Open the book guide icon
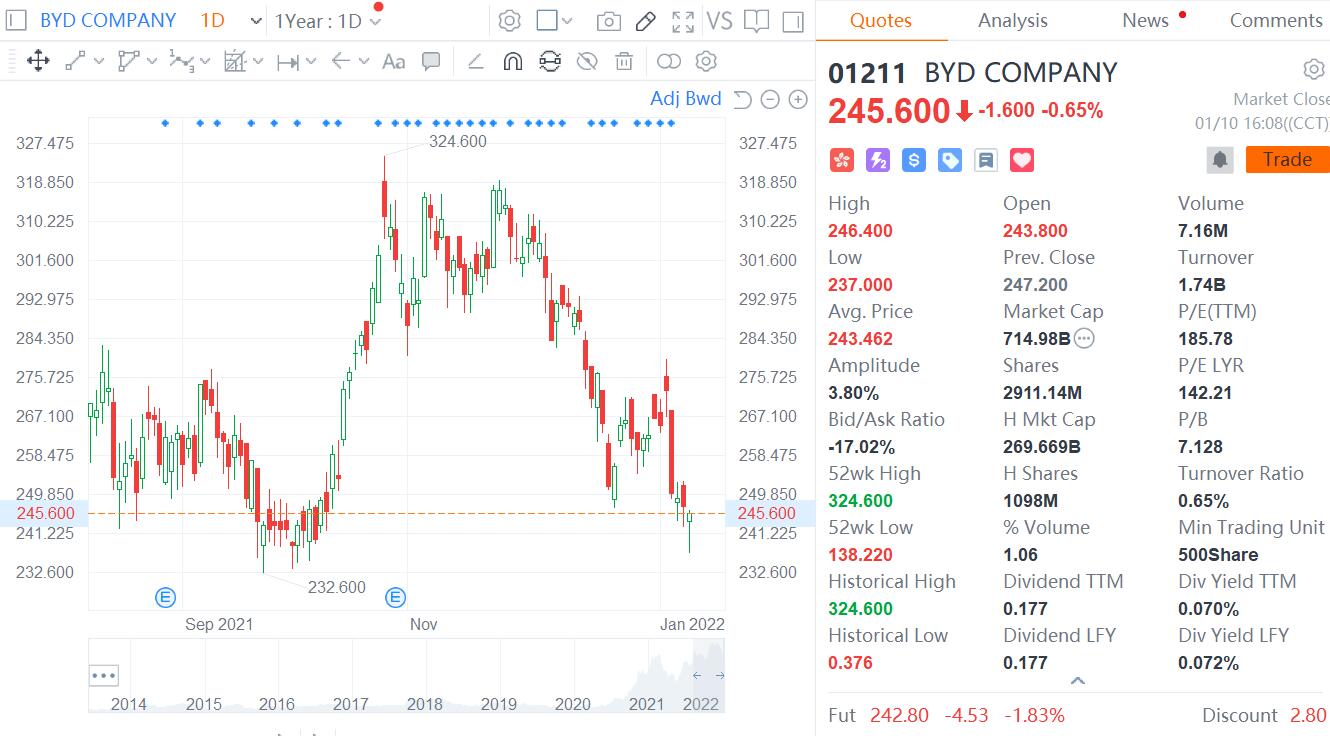Viewport: 1330px width, 736px height. click(x=757, y=21)
